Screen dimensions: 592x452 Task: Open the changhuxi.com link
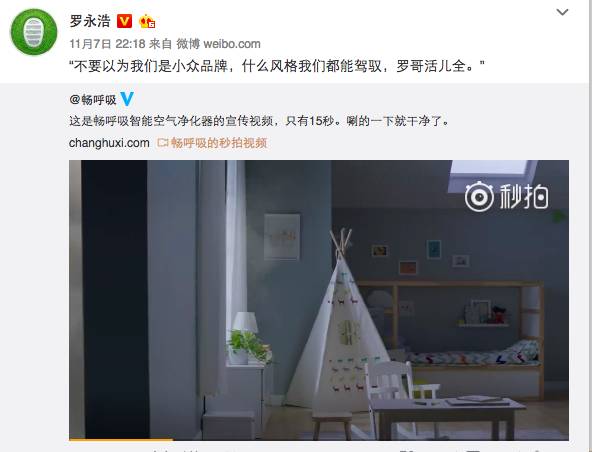[109, 143]
